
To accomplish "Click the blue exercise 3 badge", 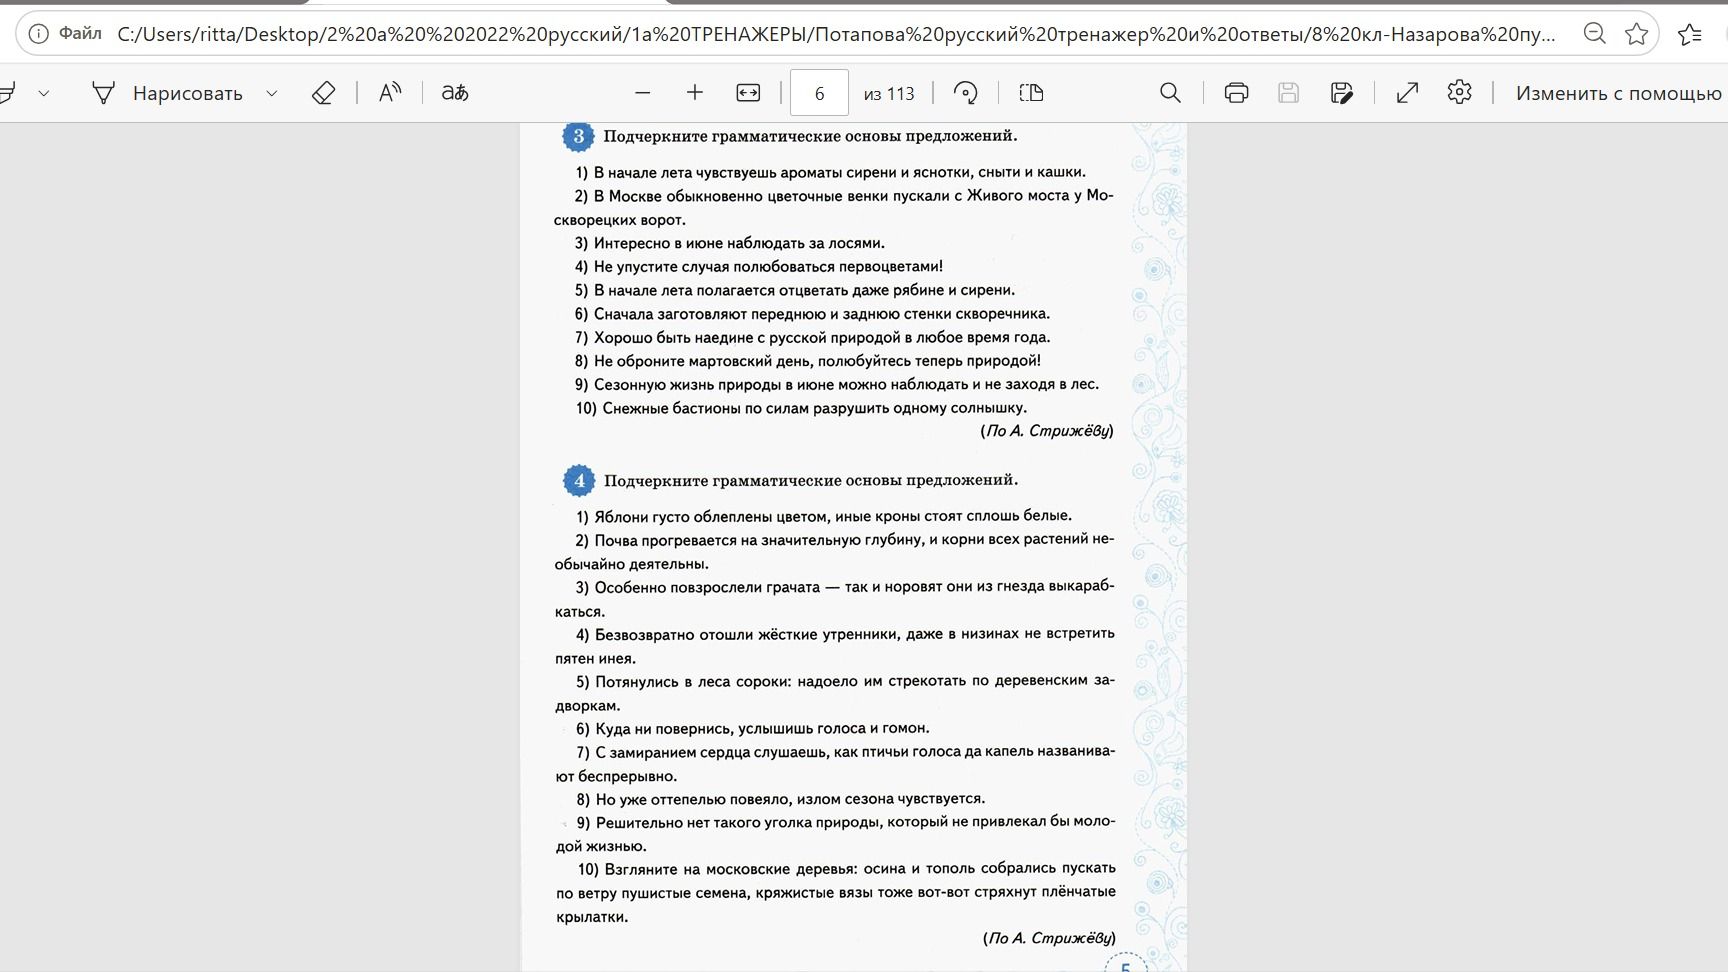I will 578,136.
